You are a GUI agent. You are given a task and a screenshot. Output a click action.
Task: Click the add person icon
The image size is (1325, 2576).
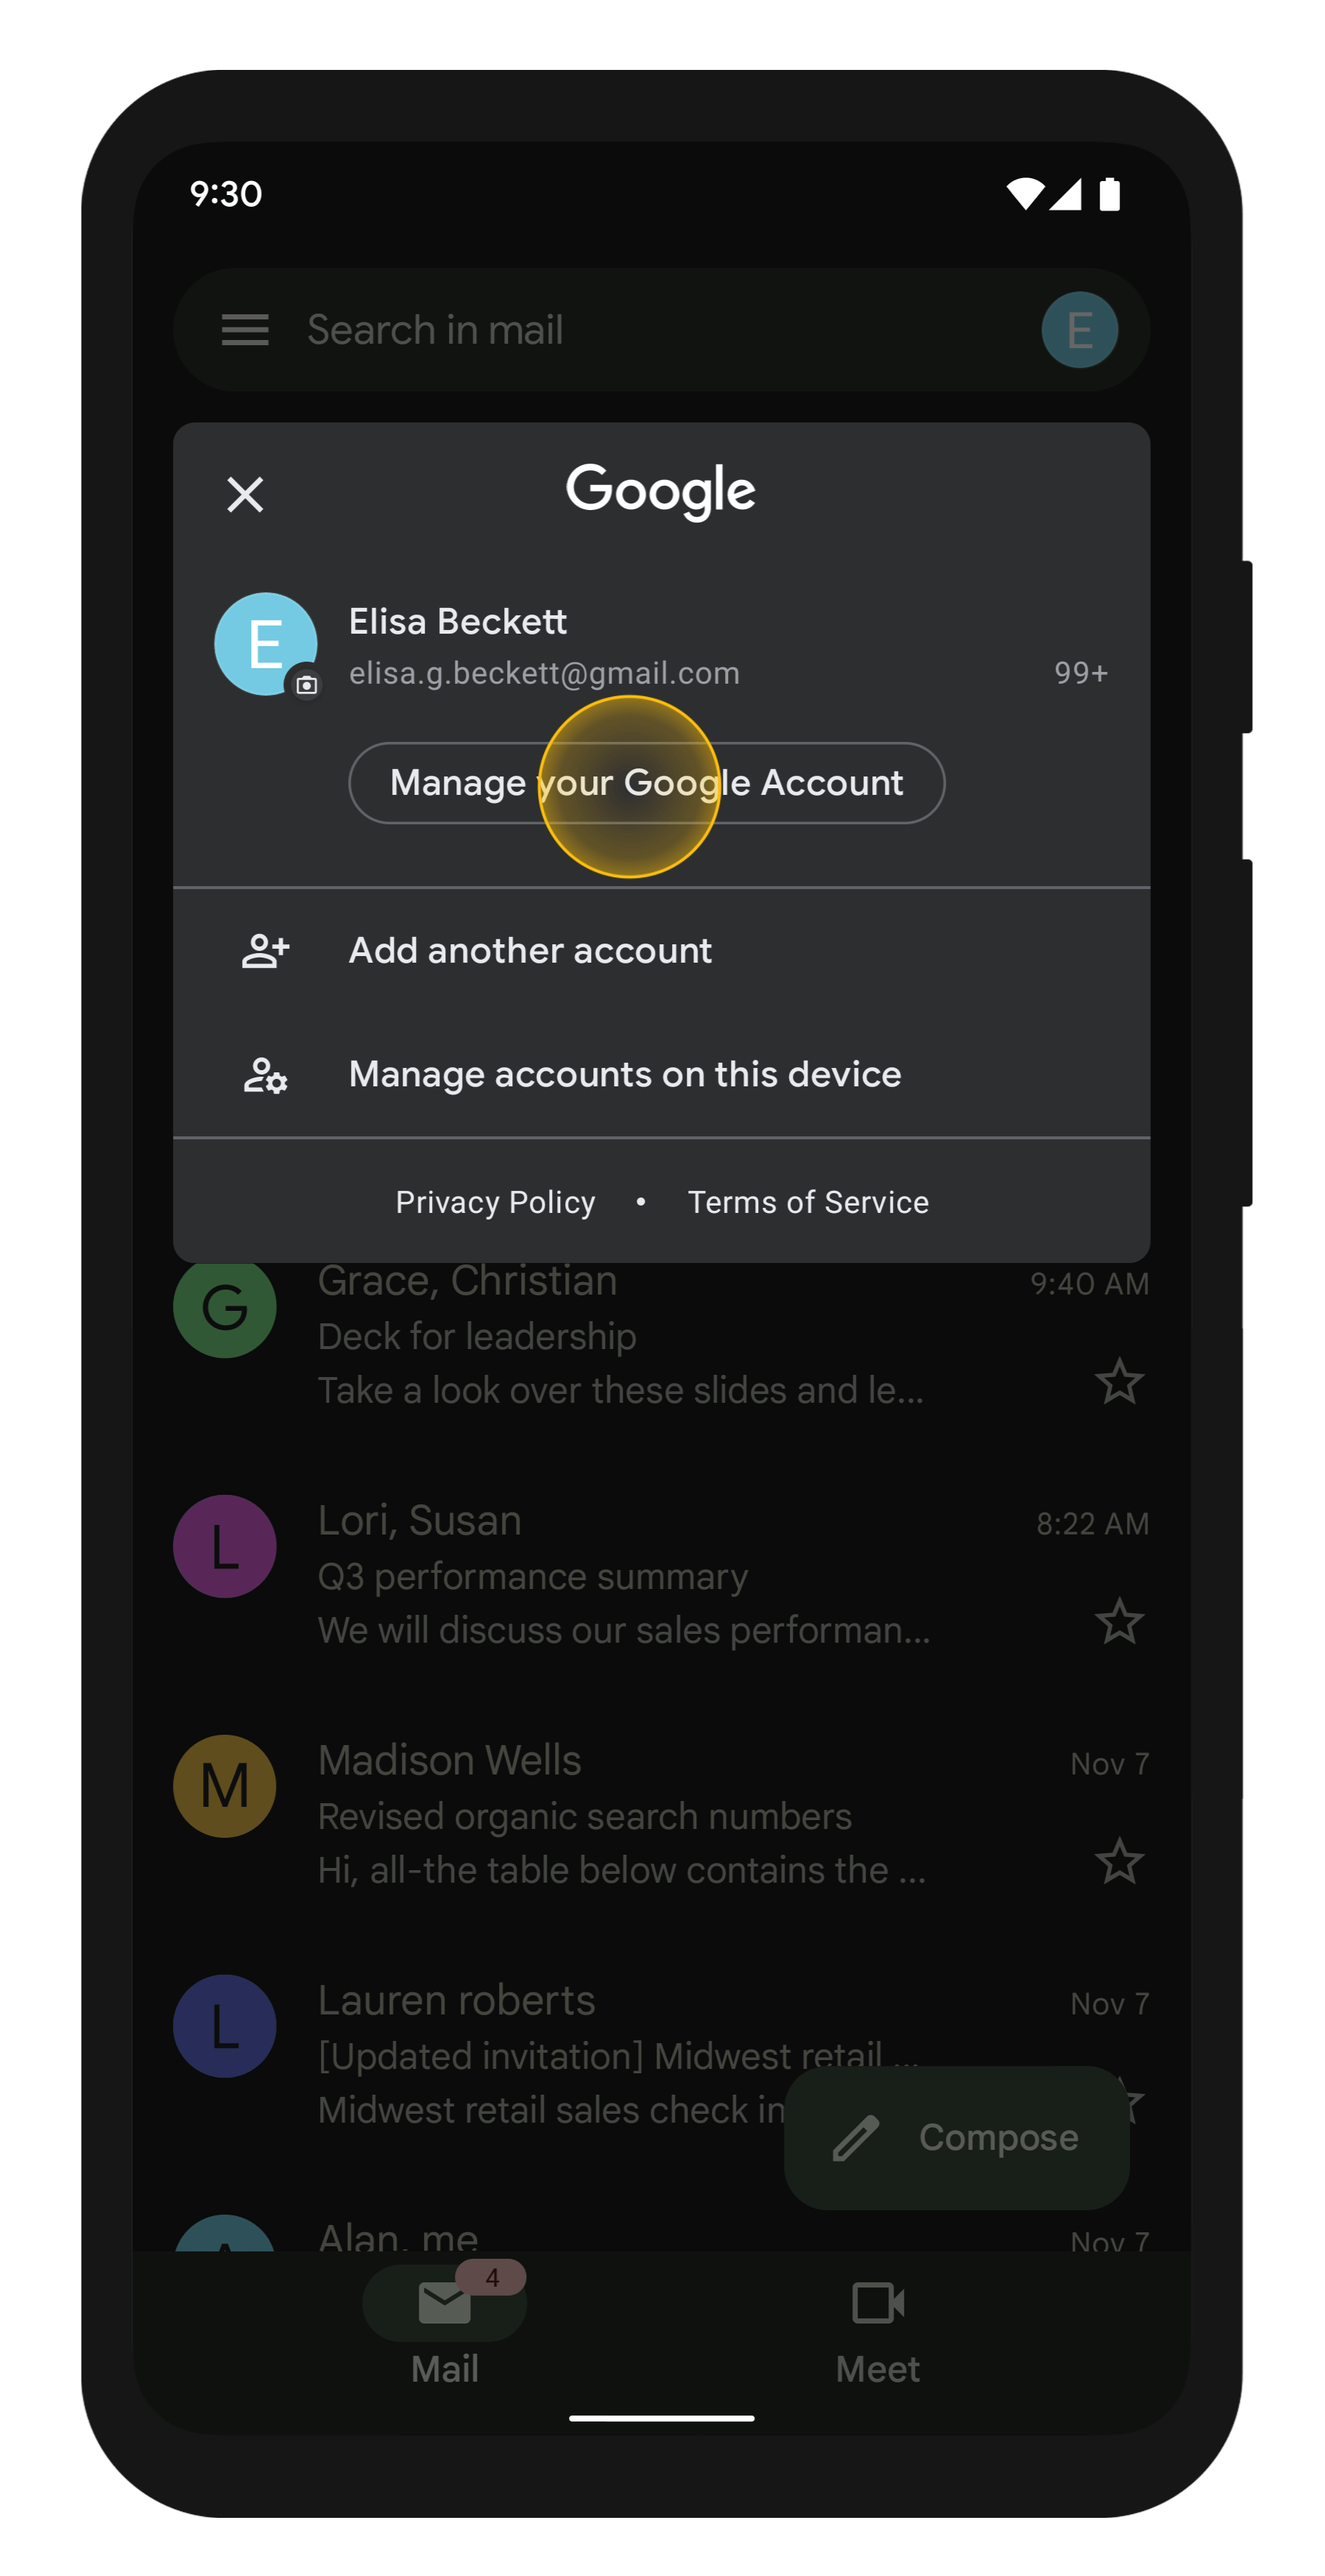[265, 951]
